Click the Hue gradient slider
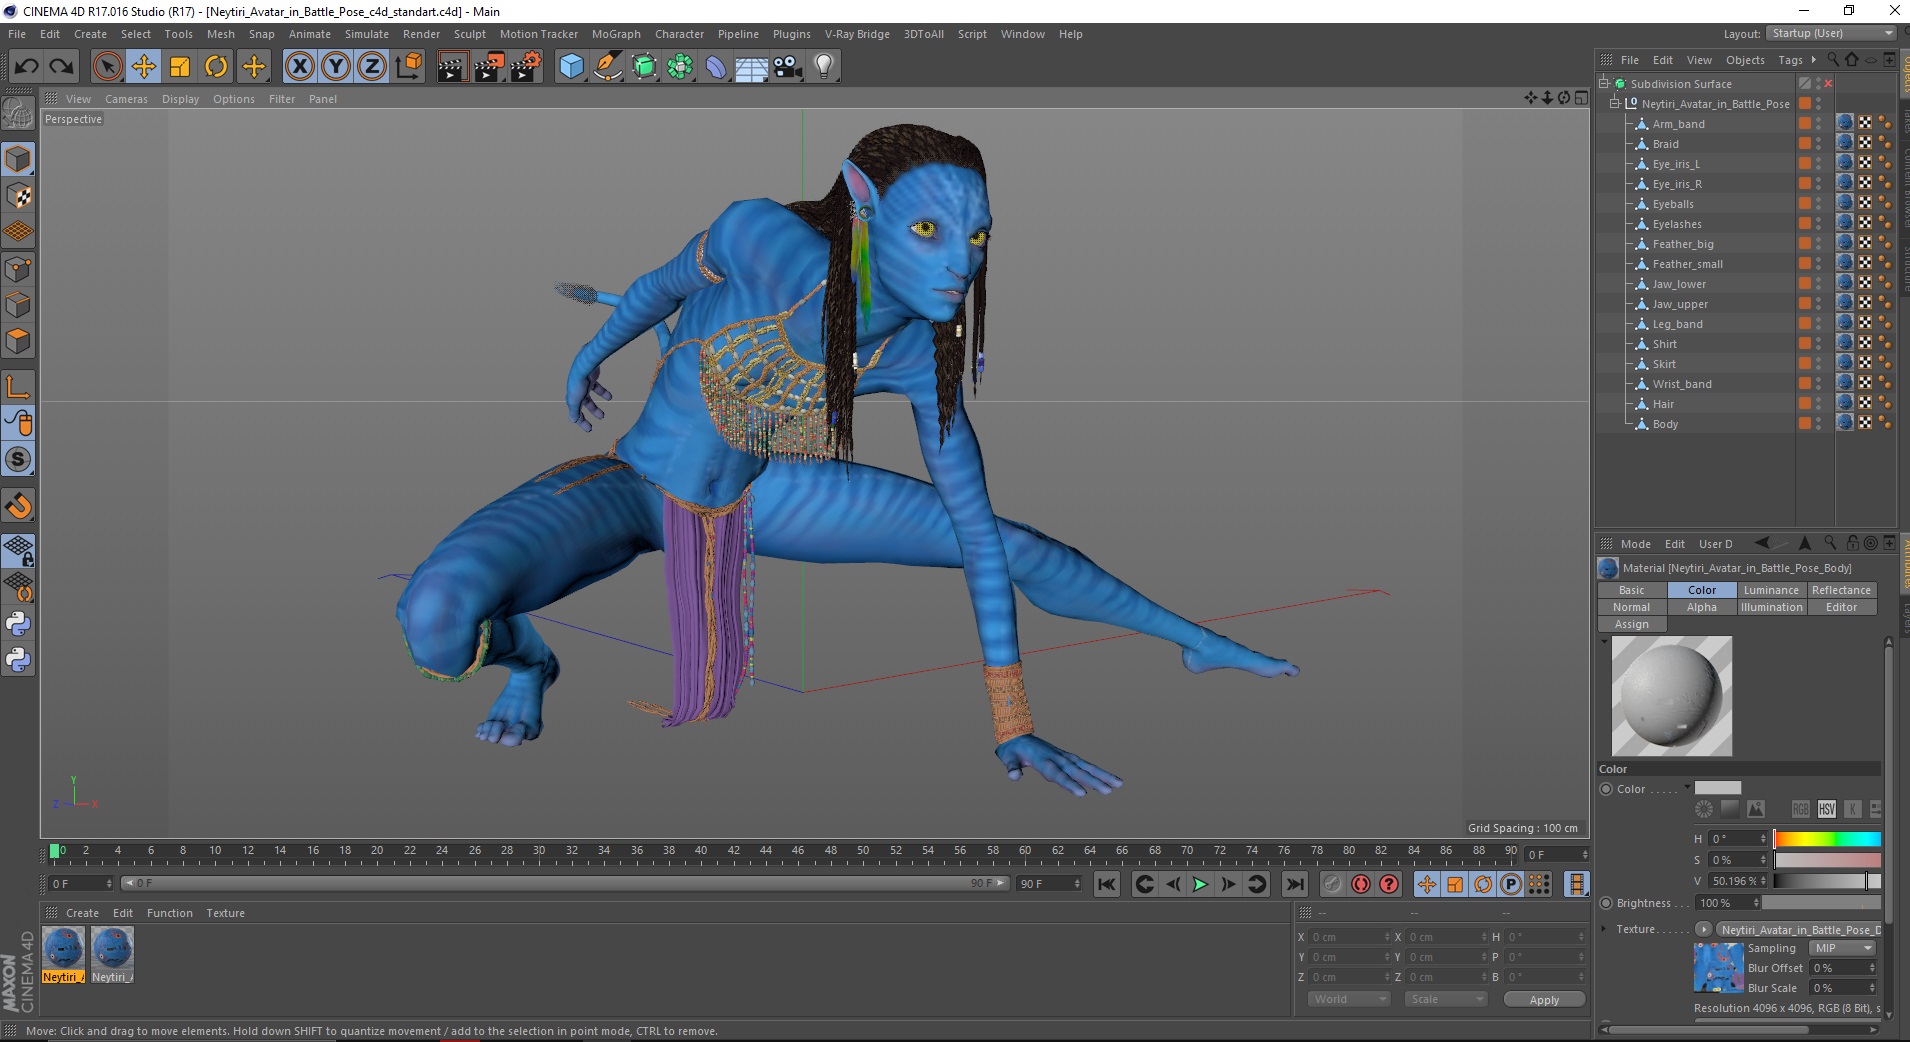This screenshot has width=1910, height=1042. 1827,839
